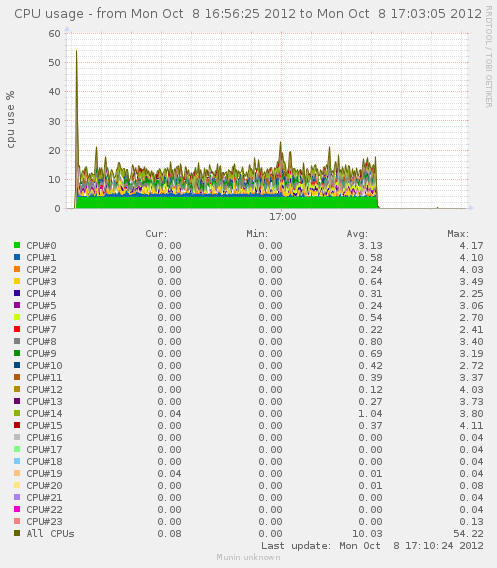Click the RRDTOOL / TOBI OETIKER watermark

coord(489,57)
